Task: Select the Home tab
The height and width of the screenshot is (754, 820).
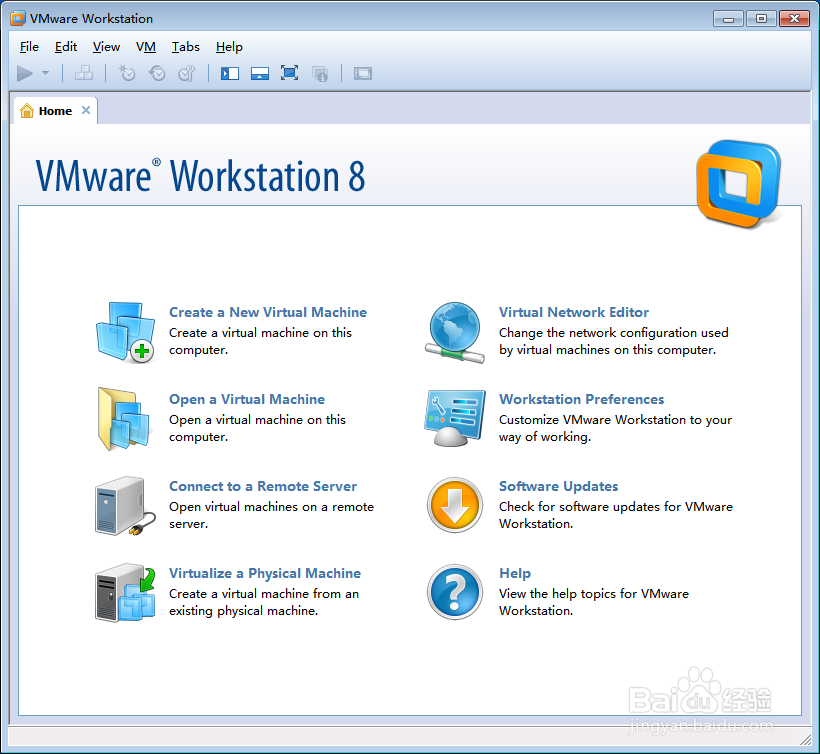Action: [55, 111]
